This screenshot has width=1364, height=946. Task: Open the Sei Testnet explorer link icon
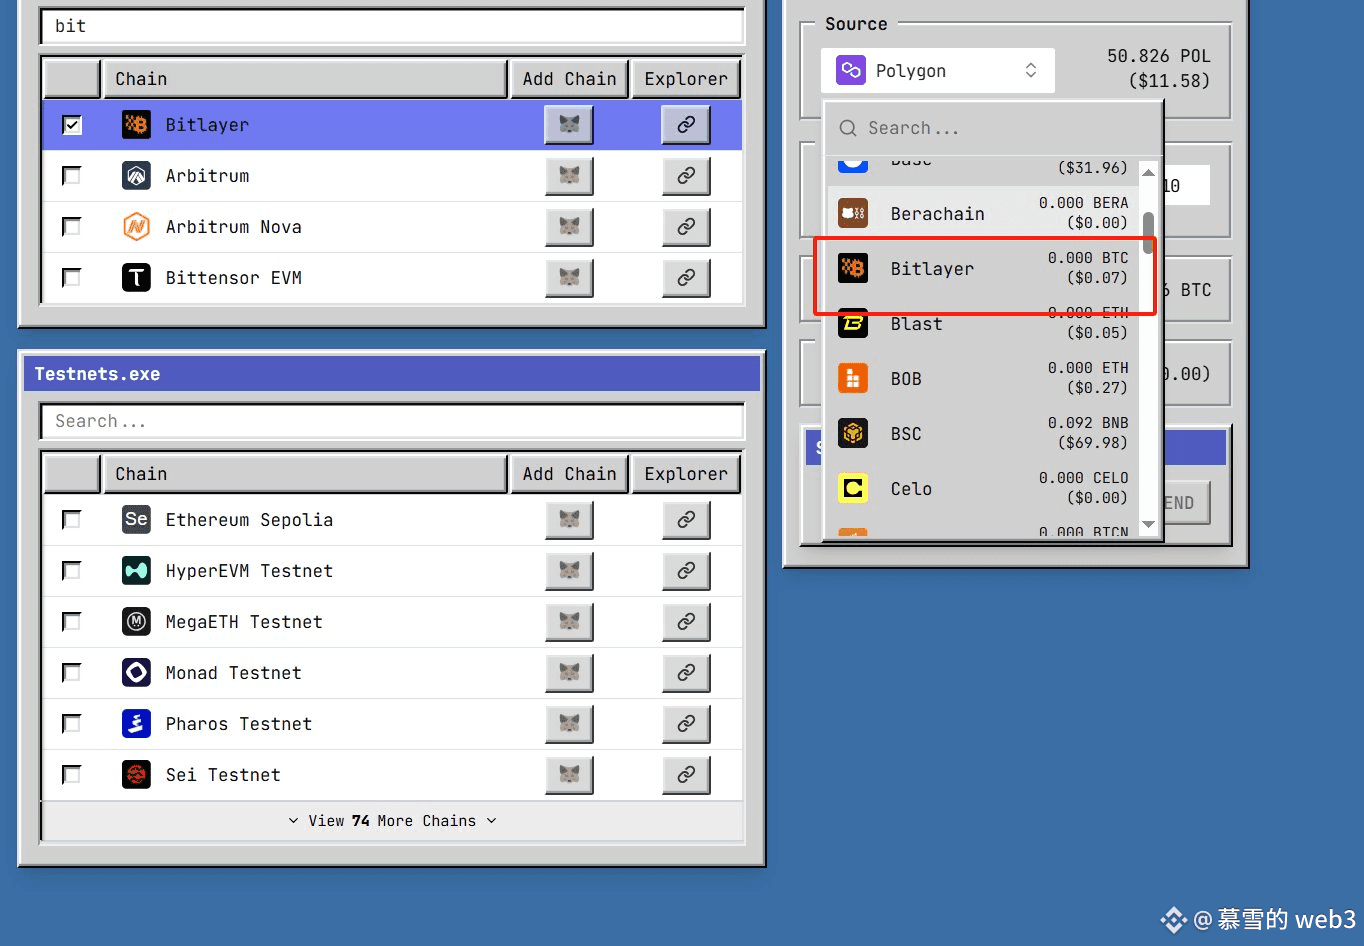686,775
